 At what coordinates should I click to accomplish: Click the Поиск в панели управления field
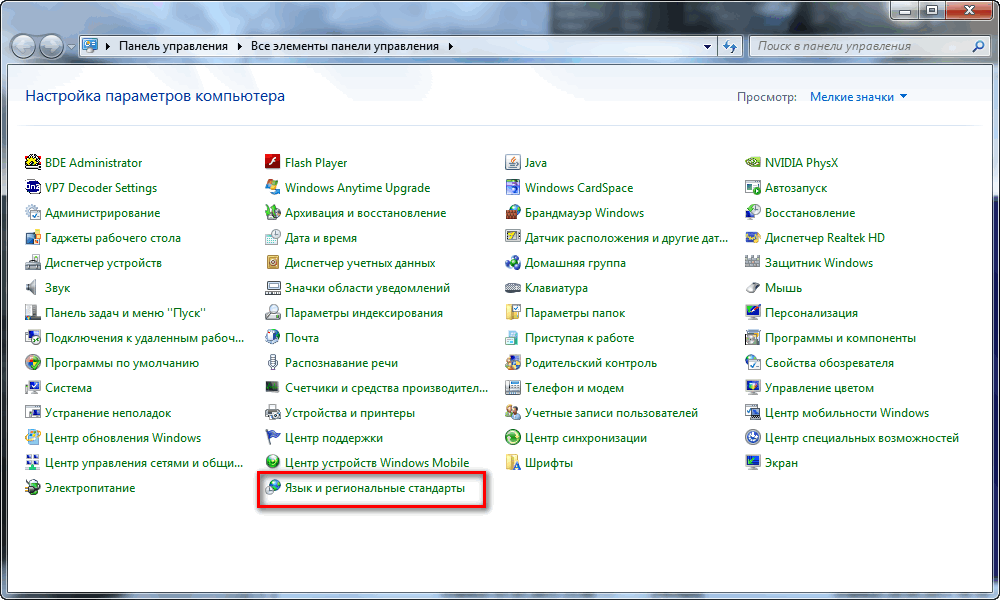(x=860, y=46)
